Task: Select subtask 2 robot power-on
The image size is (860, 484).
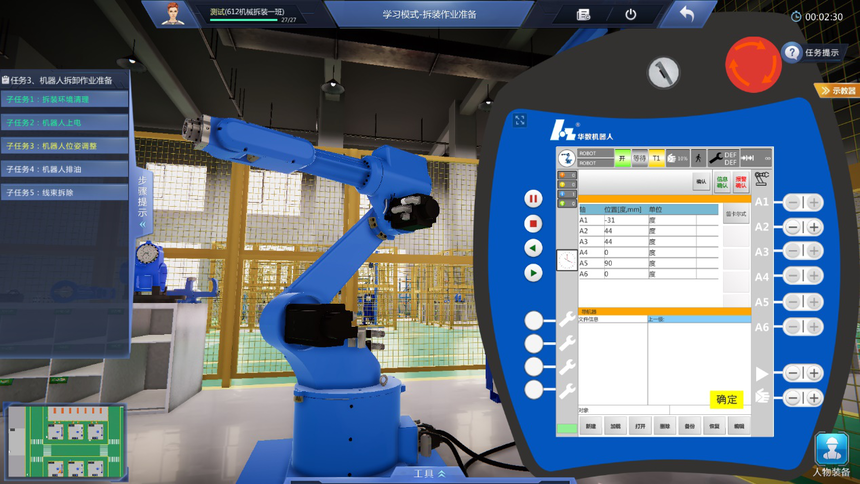Action: (x=64, y=123)
